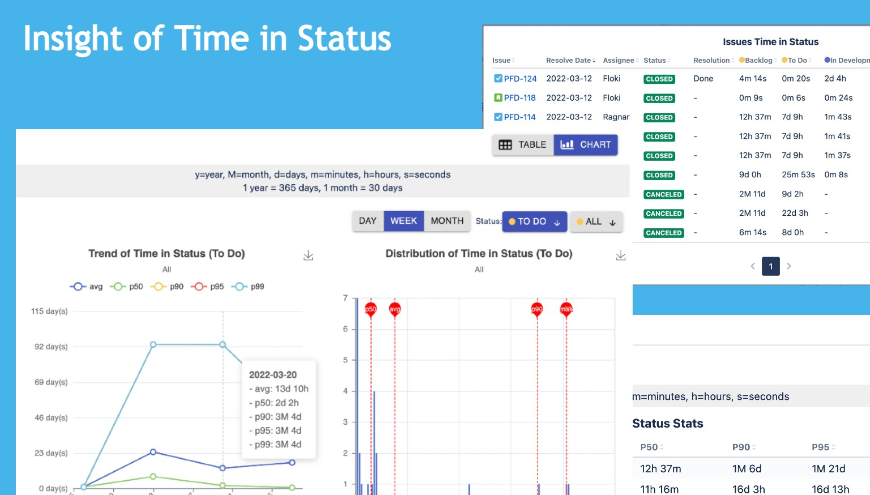Go to next page in pagination
This screenshot has height=495, width=870.
788,266
